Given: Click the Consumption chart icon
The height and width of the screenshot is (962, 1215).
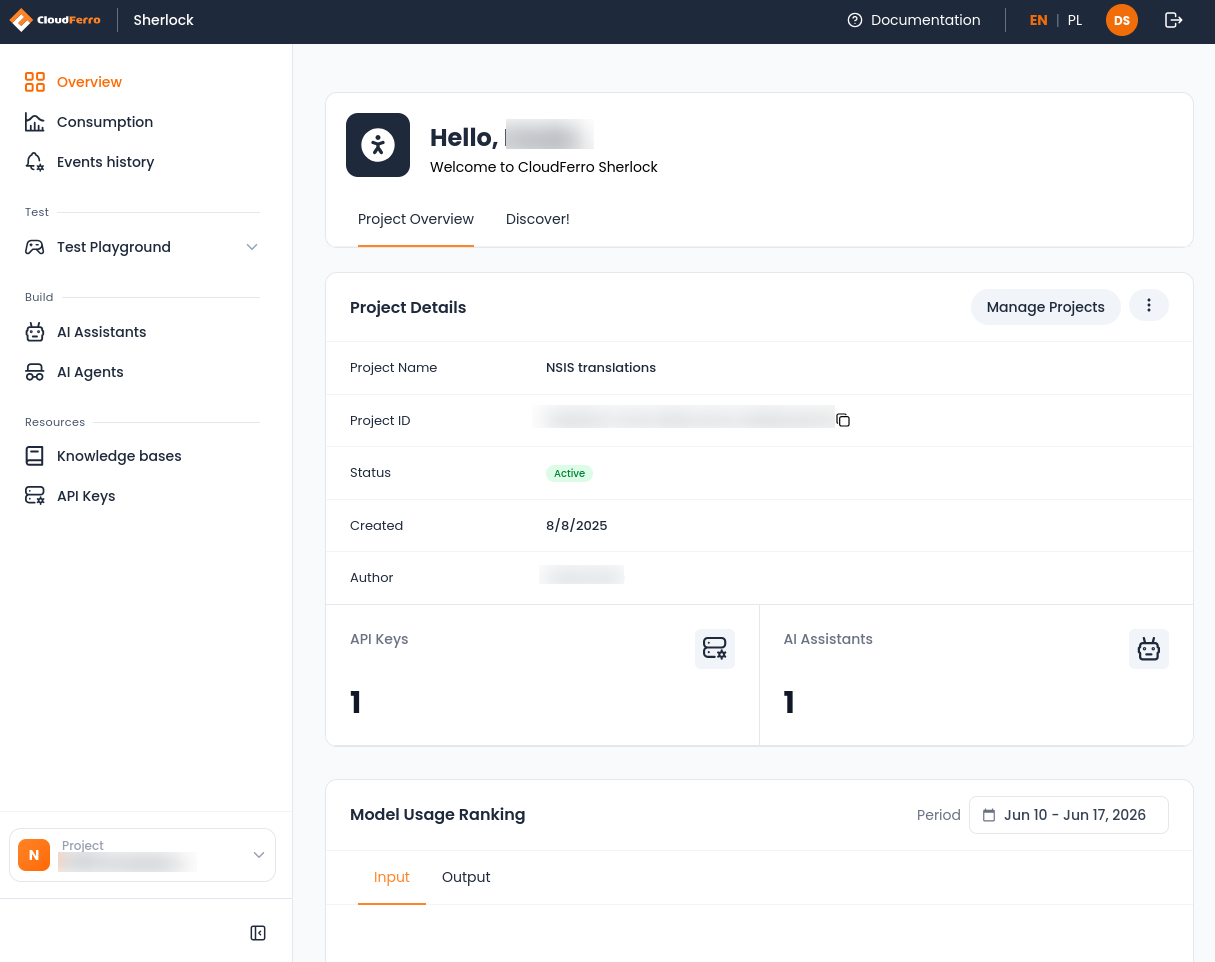Looking at the screenshot, I should pos(35,122).
